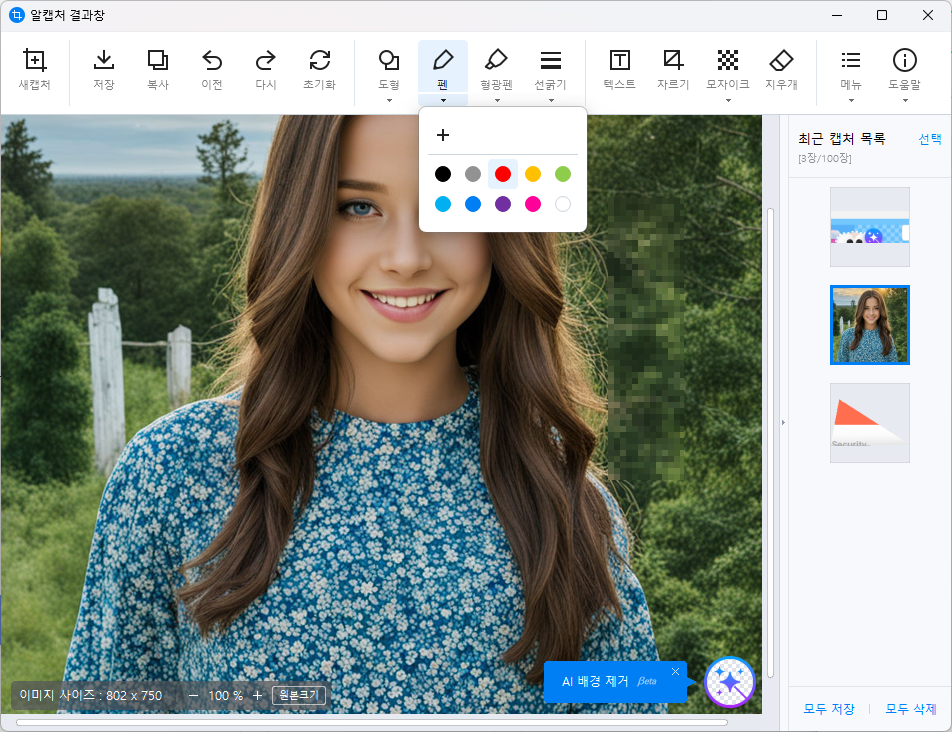Click the 원본크기 original size button
This screenshot has height=732, width=952.
click(299, 695)
